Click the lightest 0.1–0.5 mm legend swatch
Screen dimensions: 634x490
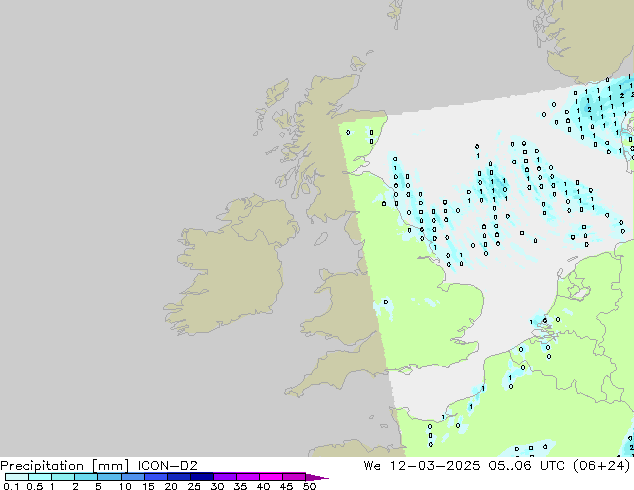17,477
